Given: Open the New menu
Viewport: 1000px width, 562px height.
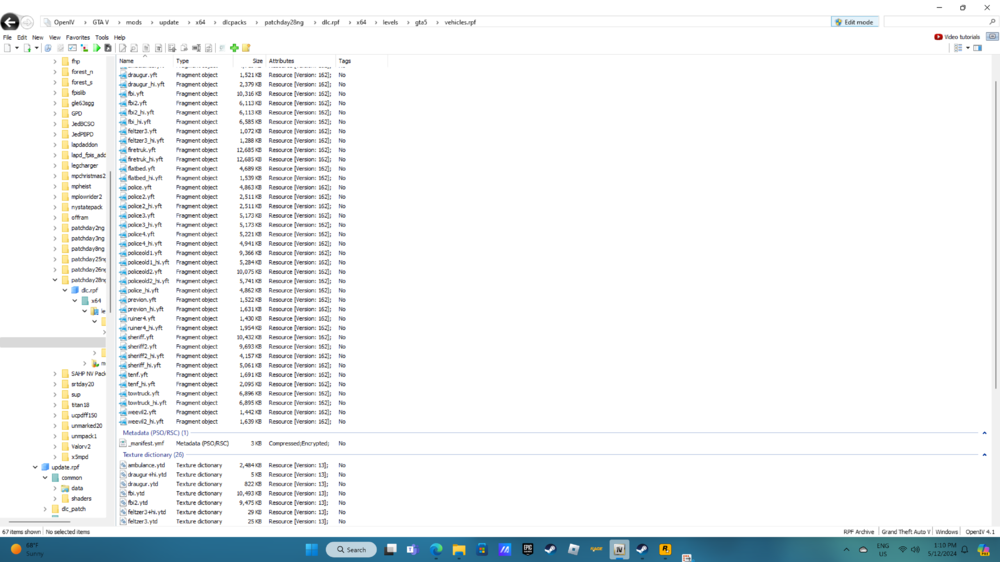Looking at the screenshot, I should point(38,38).
